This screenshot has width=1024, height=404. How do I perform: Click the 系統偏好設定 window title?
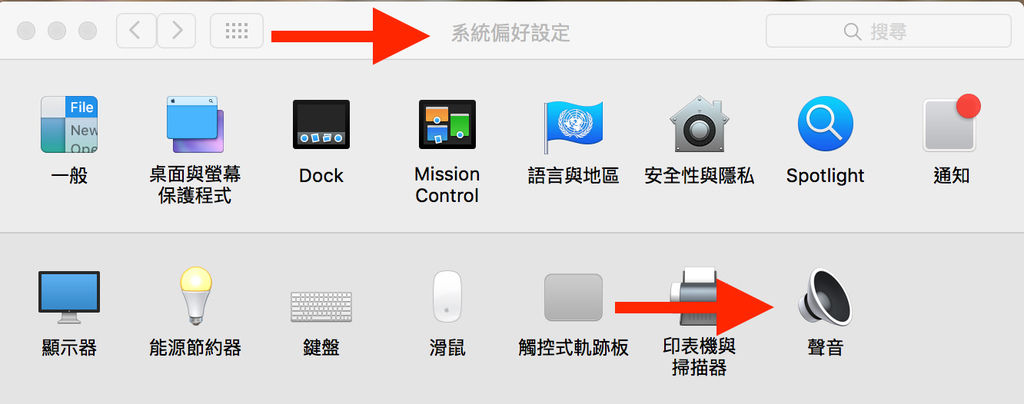[x=510, y=32]
